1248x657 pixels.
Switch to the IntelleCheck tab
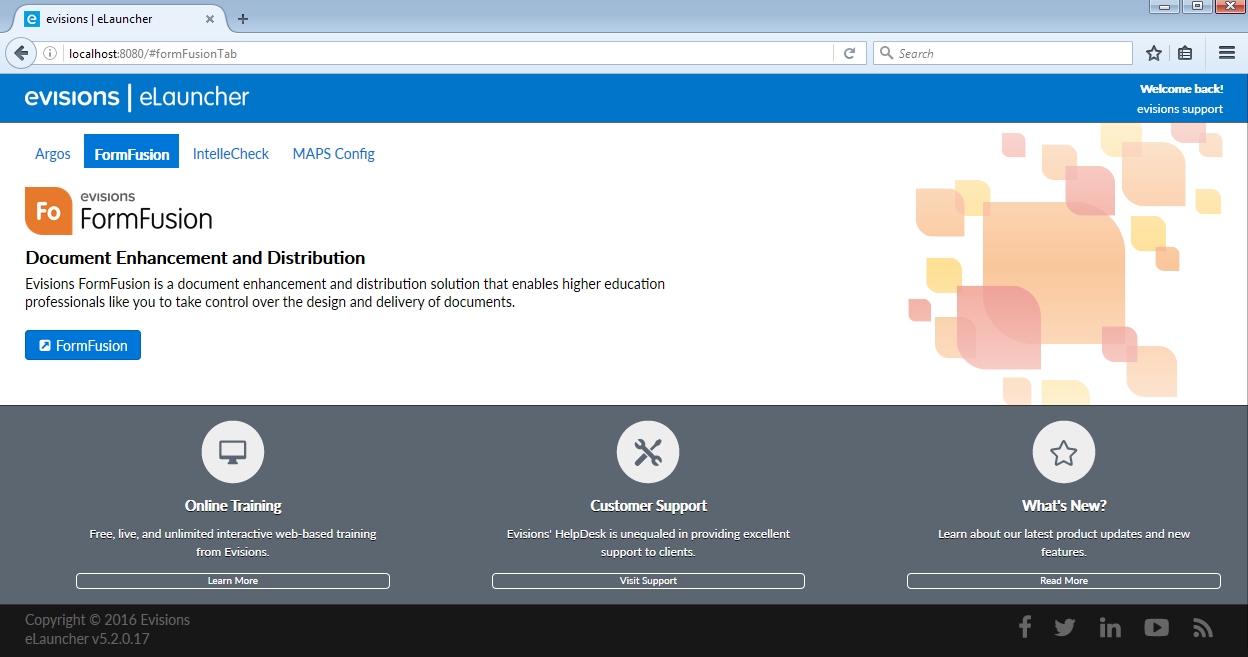[231, 153]
